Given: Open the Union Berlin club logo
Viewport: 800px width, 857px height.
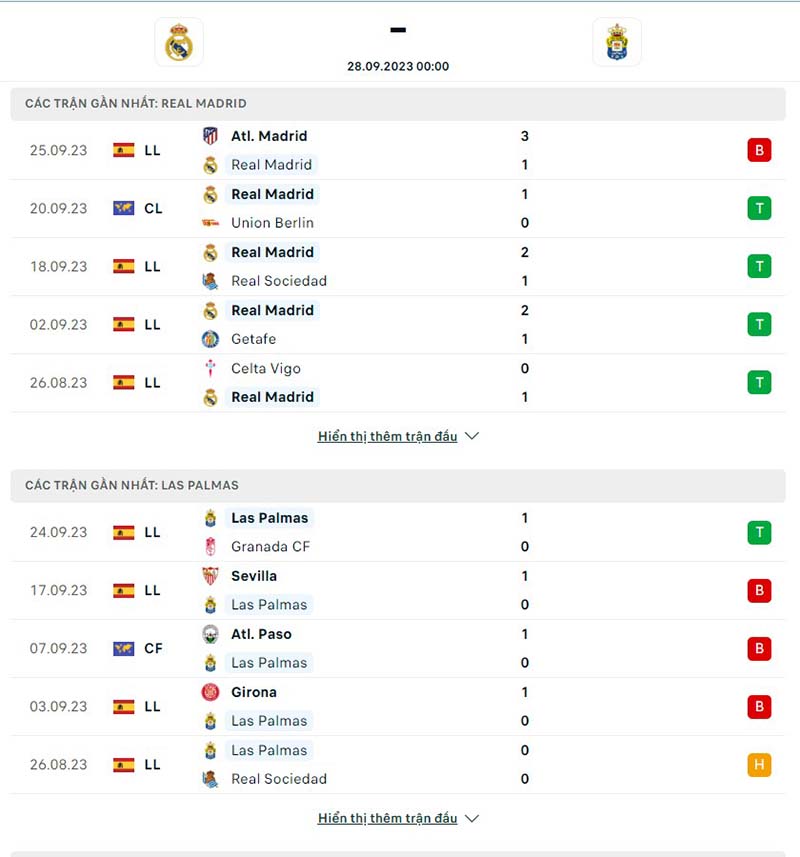Looking at the screenshot, I should click(211, 223).
